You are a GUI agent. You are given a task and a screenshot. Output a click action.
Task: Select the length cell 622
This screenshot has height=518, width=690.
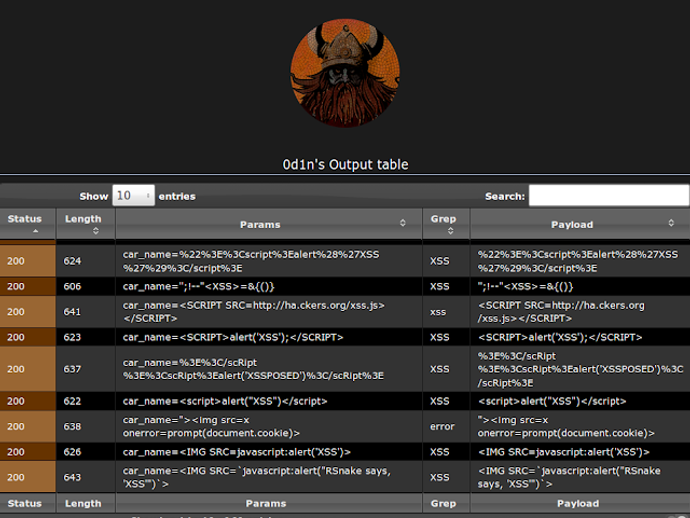point(86,401)
